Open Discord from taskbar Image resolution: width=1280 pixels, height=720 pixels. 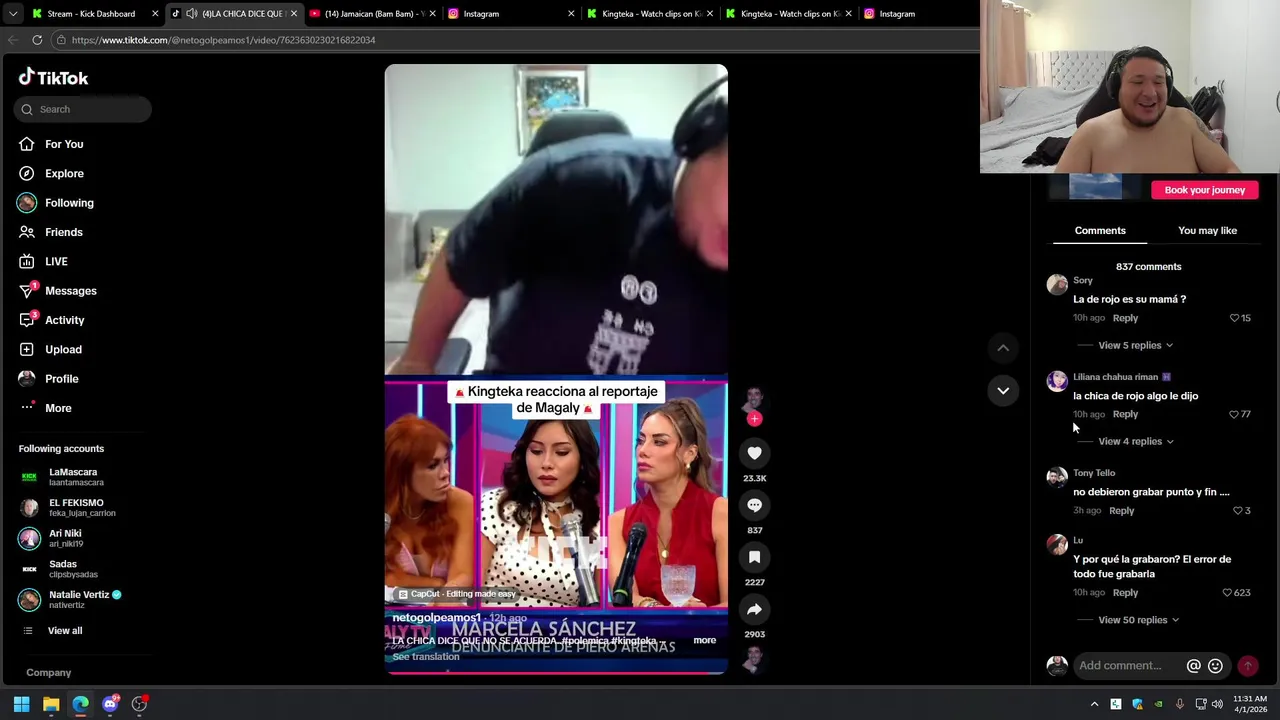click(x=110, y=704)
